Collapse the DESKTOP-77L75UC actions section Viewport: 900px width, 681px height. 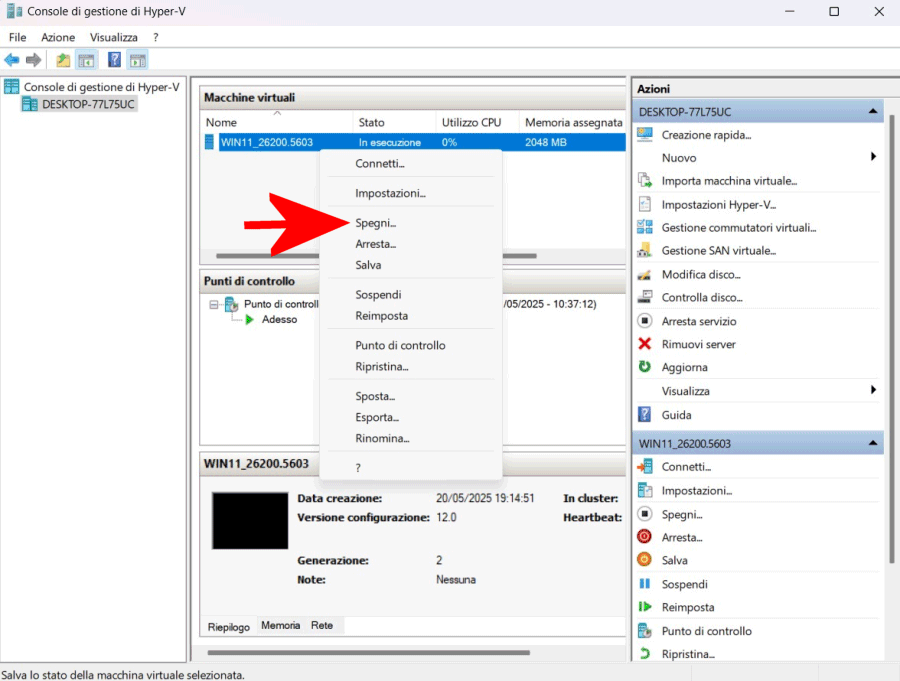click(873, 111)
